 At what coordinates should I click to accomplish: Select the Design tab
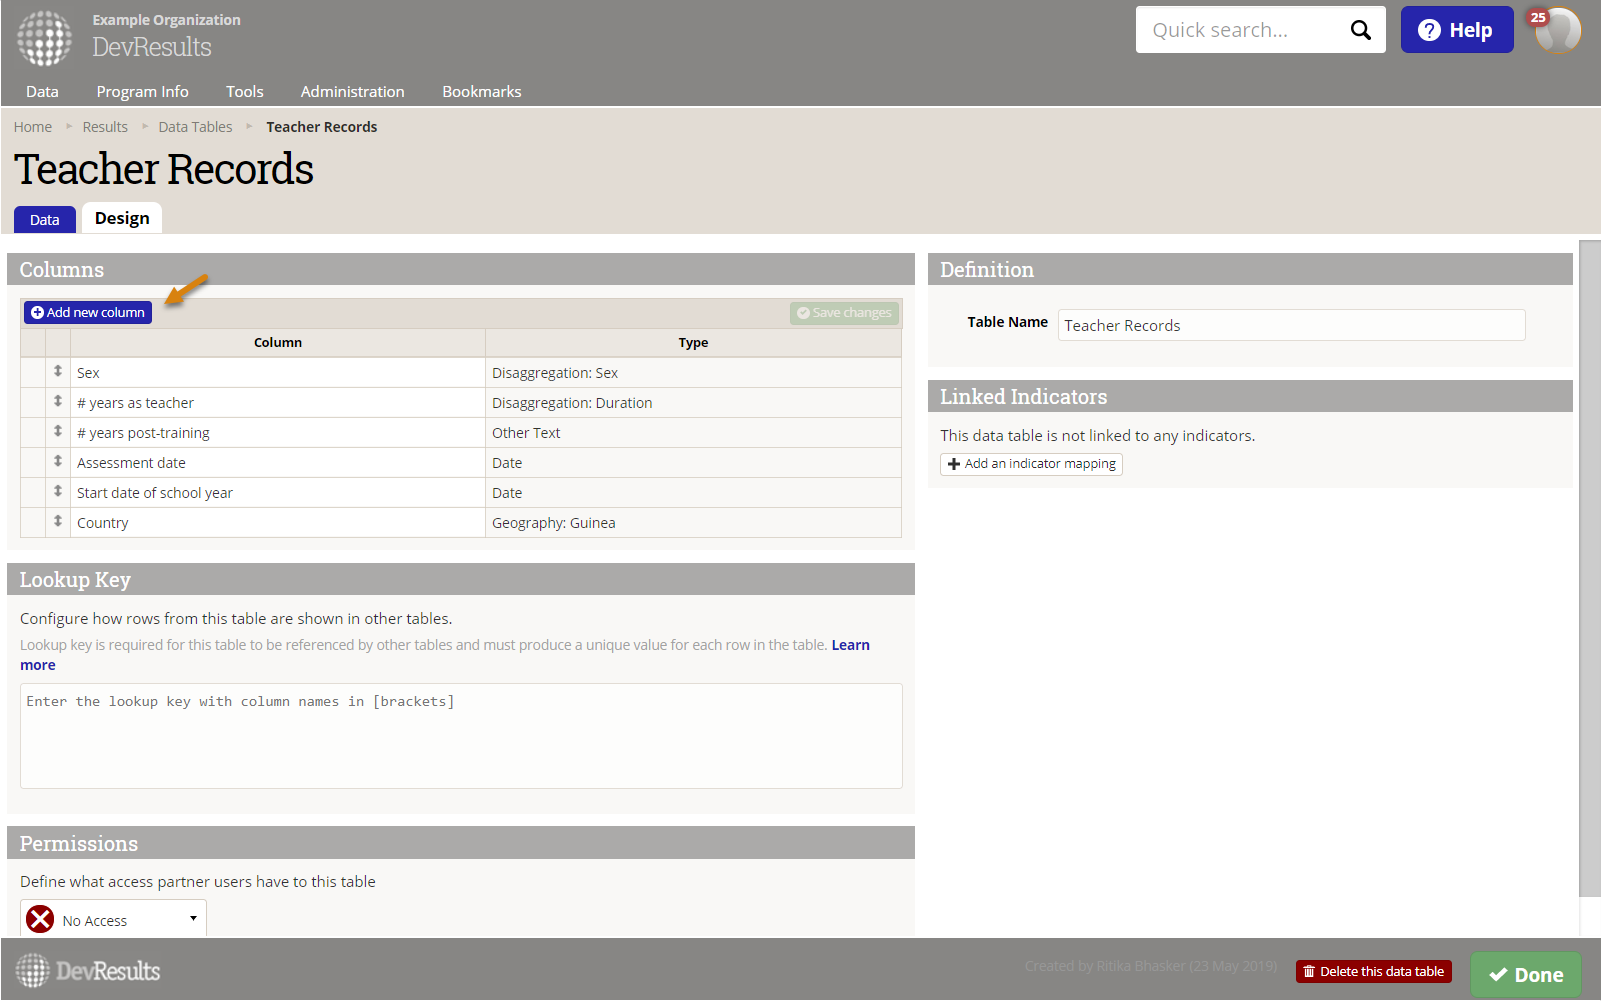click(122, 218)
